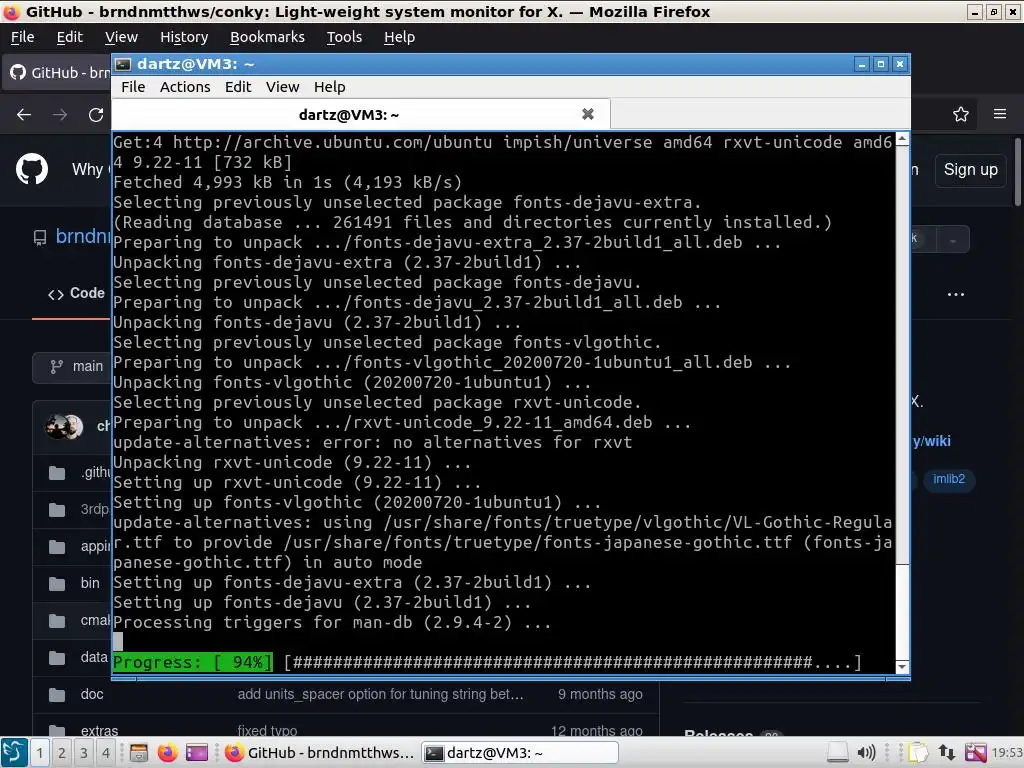1024x768 pixels.
Task: Reload the page in Firefox
Action: (x=96, y=115)
